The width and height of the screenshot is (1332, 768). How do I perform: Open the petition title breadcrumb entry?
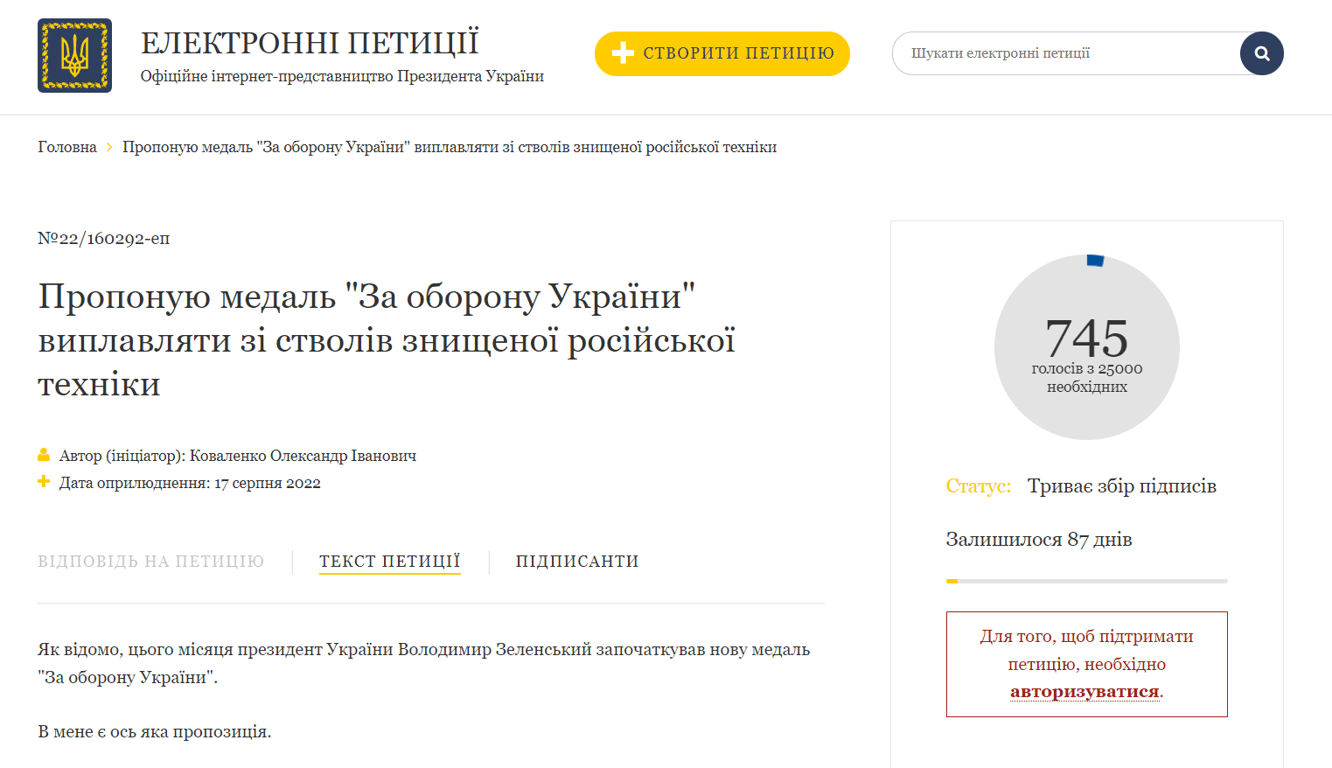449,147
